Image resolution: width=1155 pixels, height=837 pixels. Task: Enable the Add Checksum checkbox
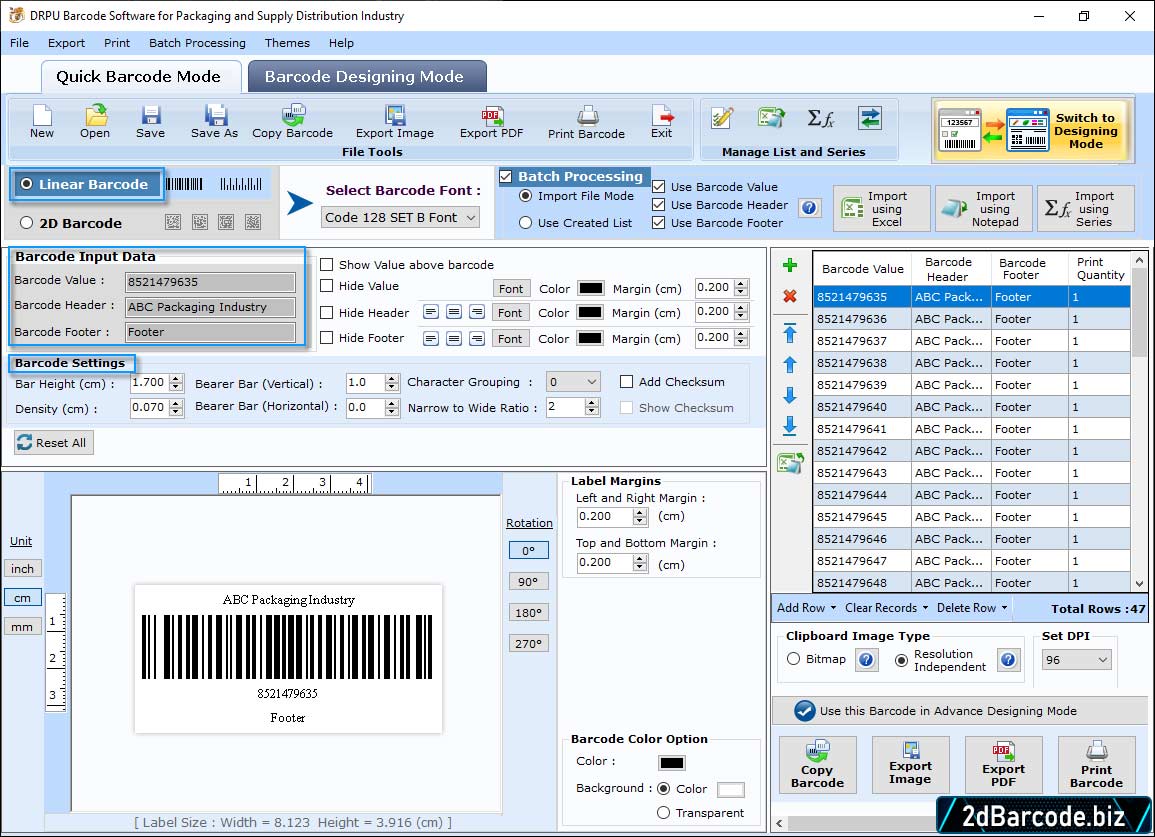pyautogui.click(x=626, y=382)
